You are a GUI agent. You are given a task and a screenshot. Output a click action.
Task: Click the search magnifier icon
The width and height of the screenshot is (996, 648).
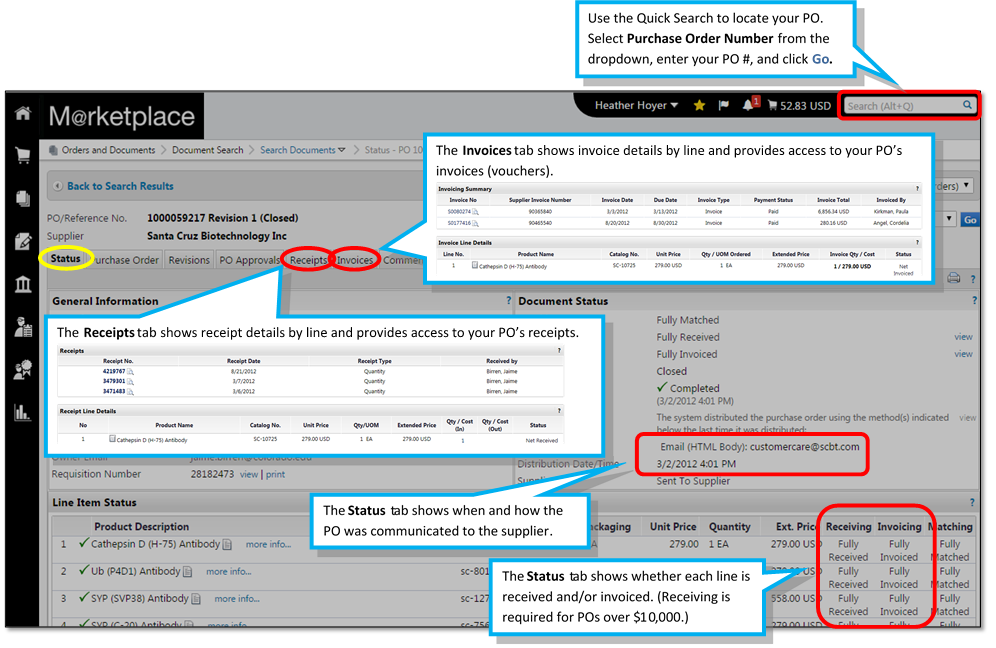(966, 105)
